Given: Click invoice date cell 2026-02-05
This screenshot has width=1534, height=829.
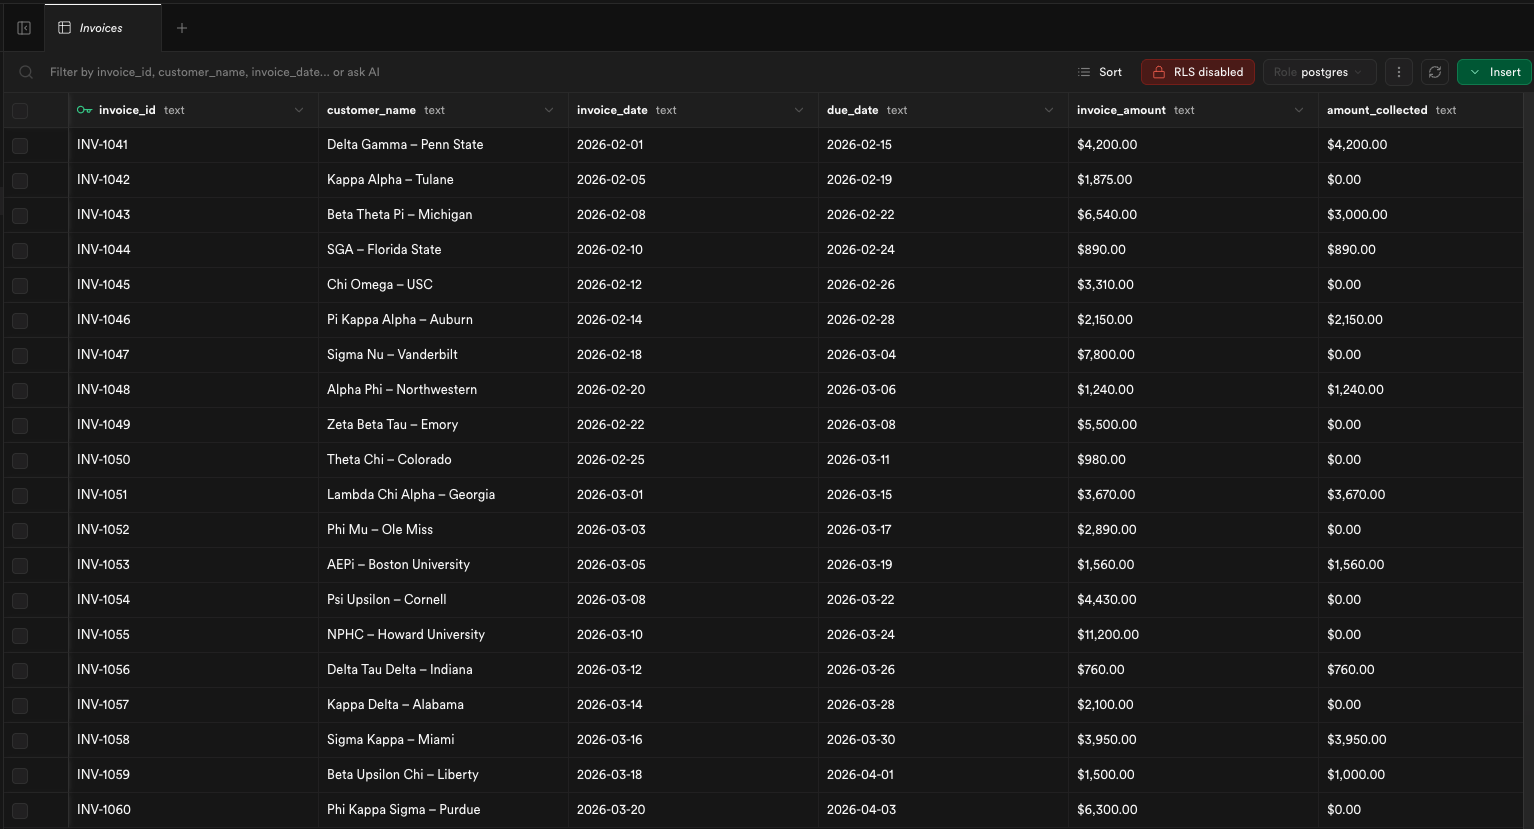Looking at the screenshot, I should [x=693, y=180].
